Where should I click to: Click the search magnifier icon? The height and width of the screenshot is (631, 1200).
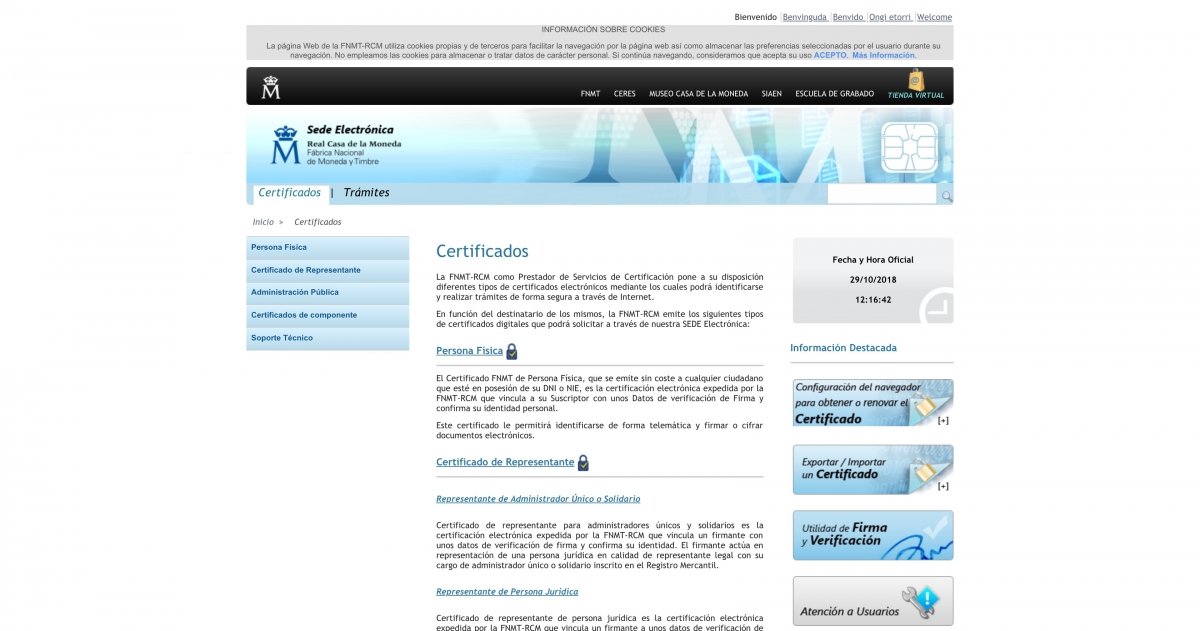[946, 196]
